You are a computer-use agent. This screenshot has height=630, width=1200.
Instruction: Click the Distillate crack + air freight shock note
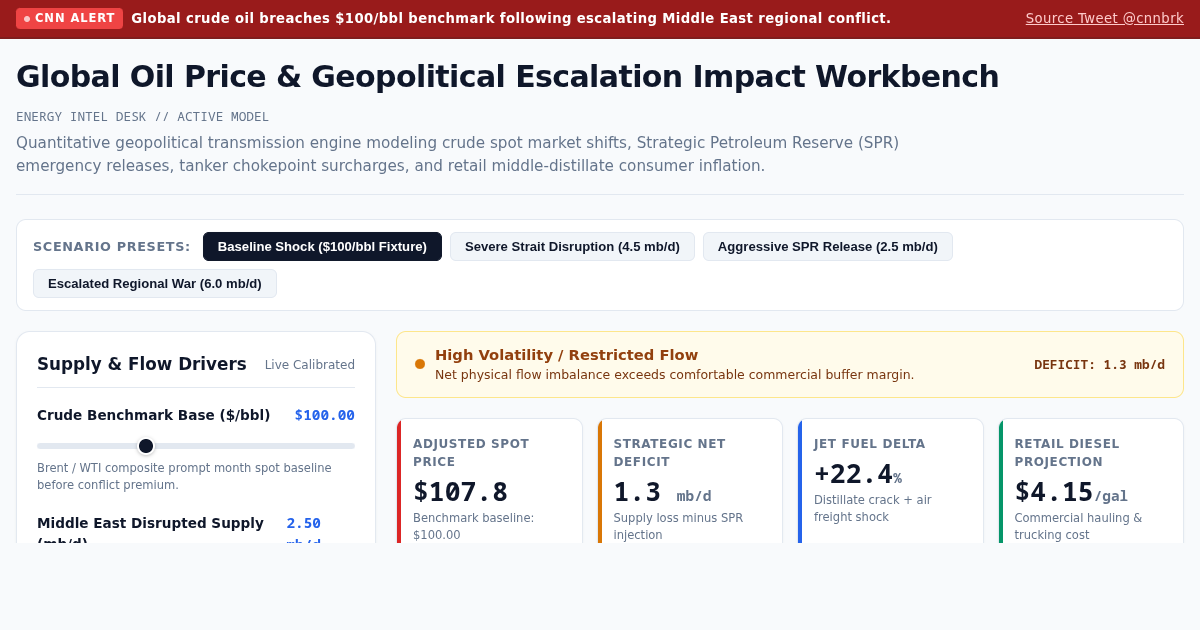[x=873, y=508]
